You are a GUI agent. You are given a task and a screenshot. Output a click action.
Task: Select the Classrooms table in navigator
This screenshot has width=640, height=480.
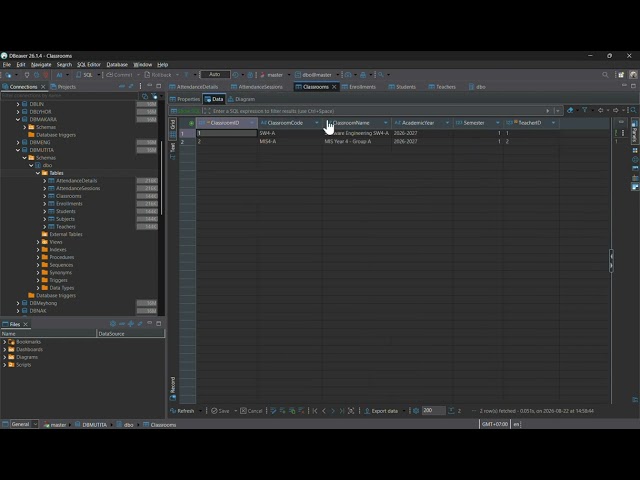69,196
